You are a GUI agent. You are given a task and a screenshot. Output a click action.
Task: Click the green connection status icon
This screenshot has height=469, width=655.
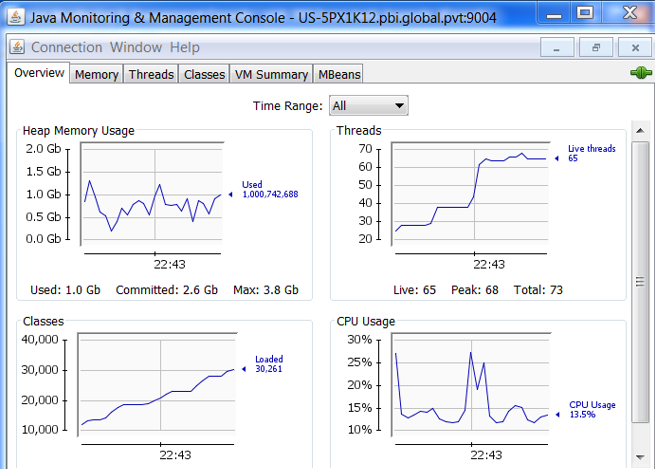click(640, 74)
